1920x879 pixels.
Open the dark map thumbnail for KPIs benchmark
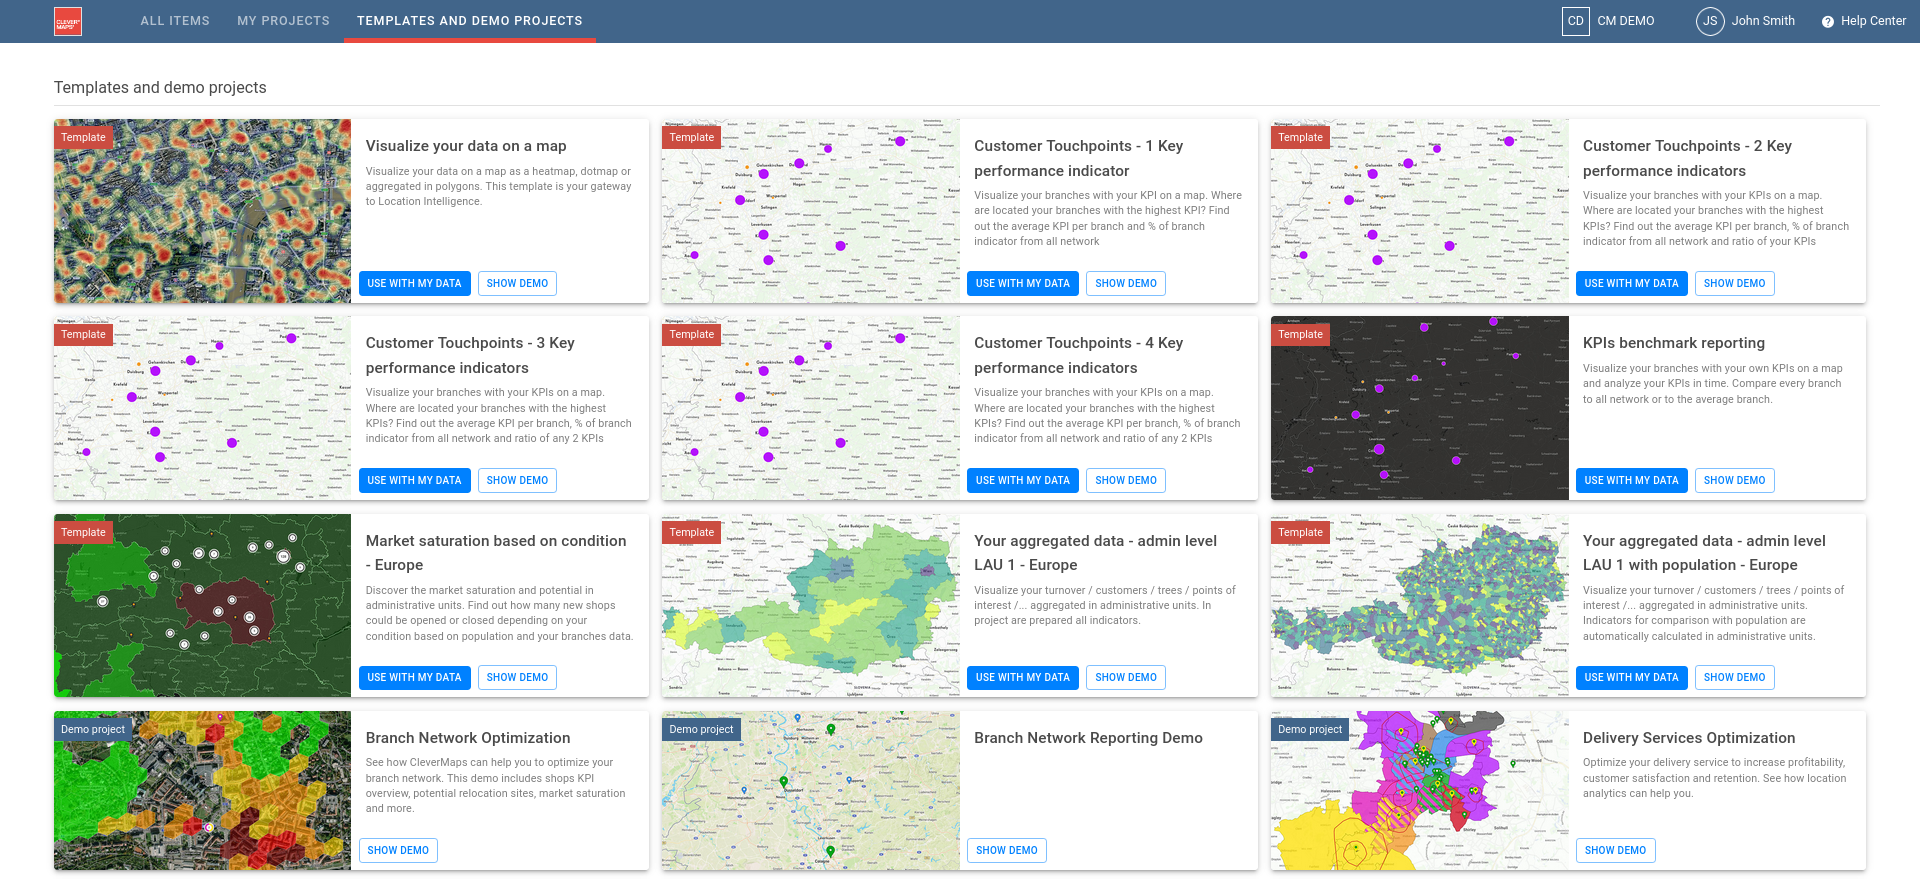(1419, 408)
